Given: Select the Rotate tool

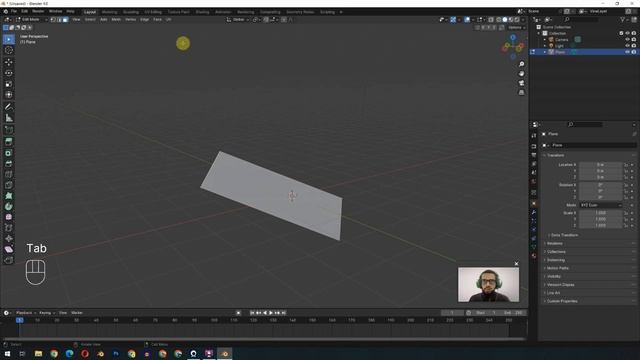Looking at the screenshot, I should point(9,73).
